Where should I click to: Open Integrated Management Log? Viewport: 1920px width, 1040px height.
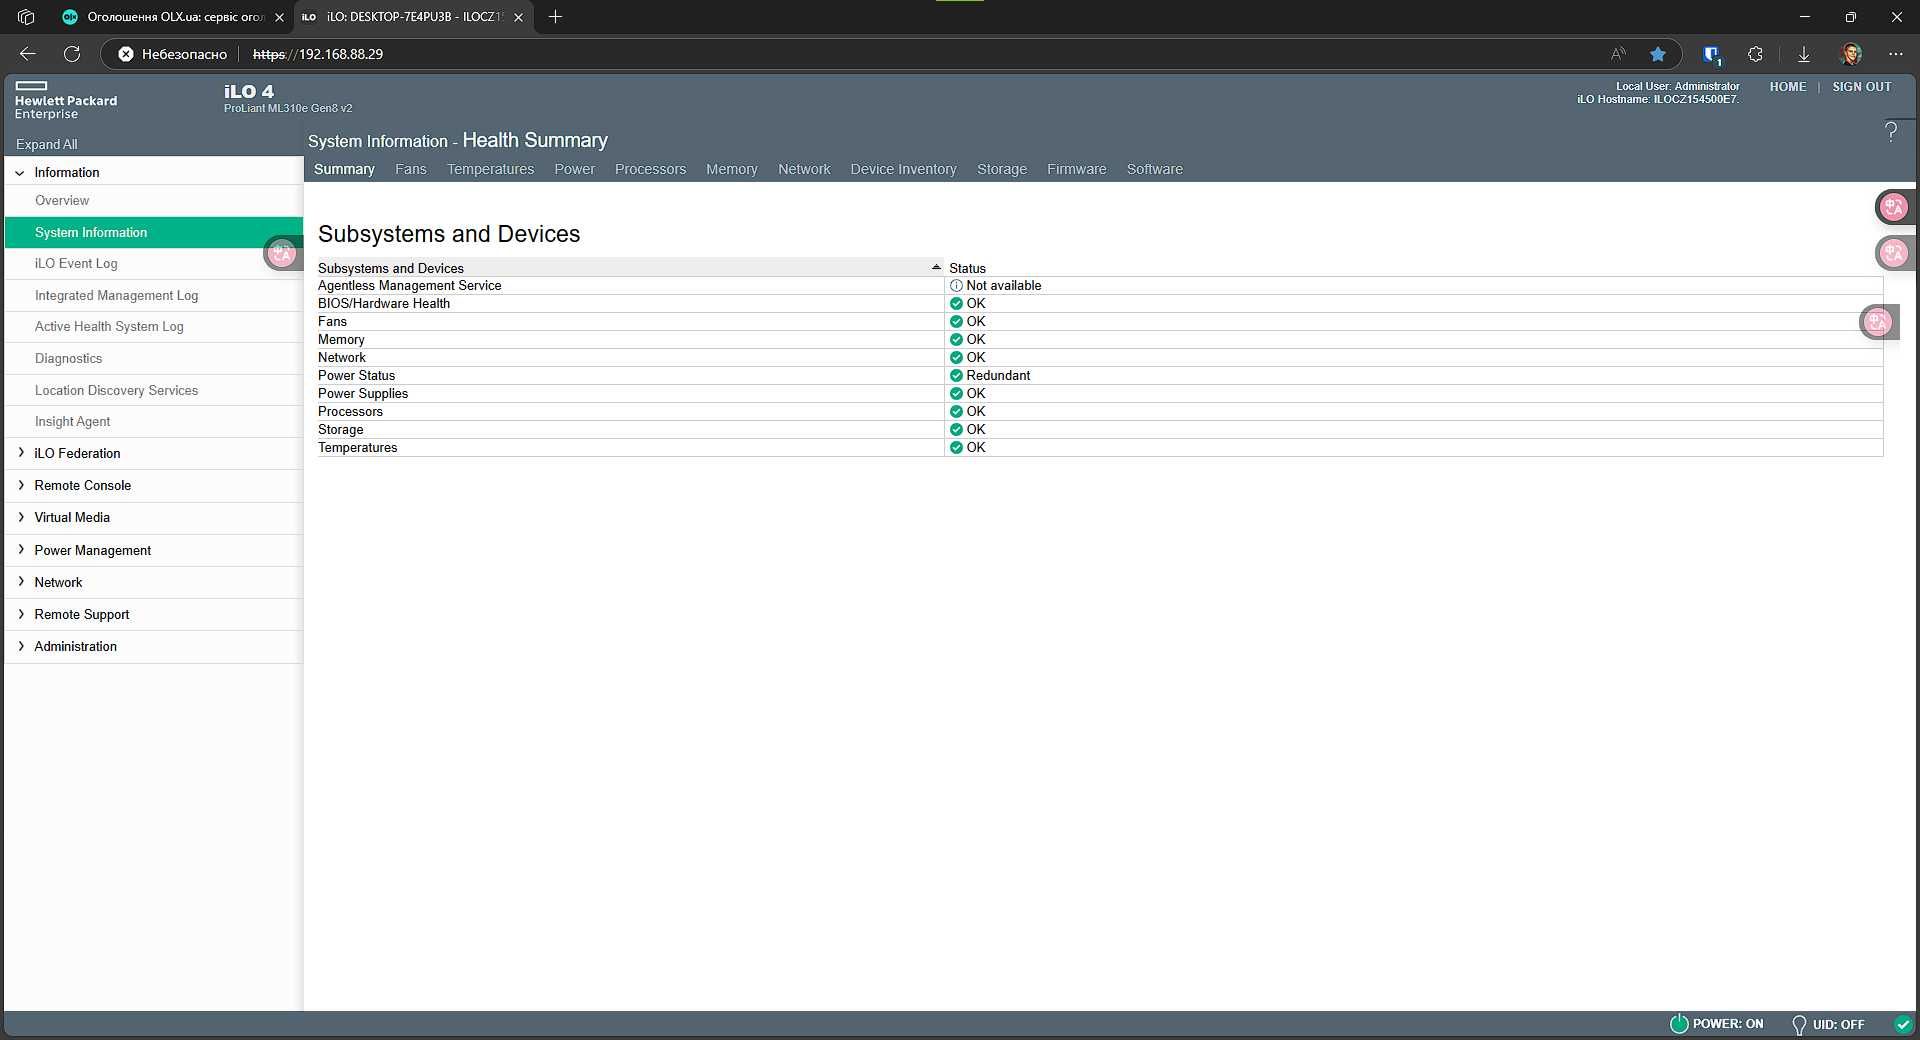(x=153, y=296)
